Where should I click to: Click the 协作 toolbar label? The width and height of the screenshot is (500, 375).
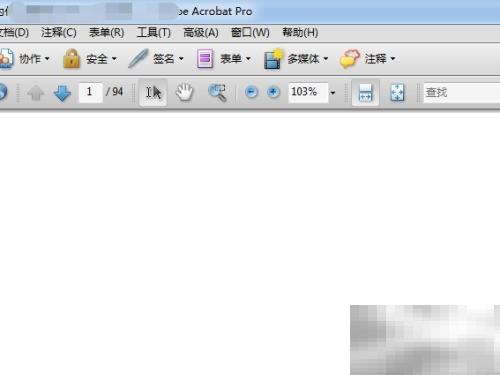click(30, 59)
